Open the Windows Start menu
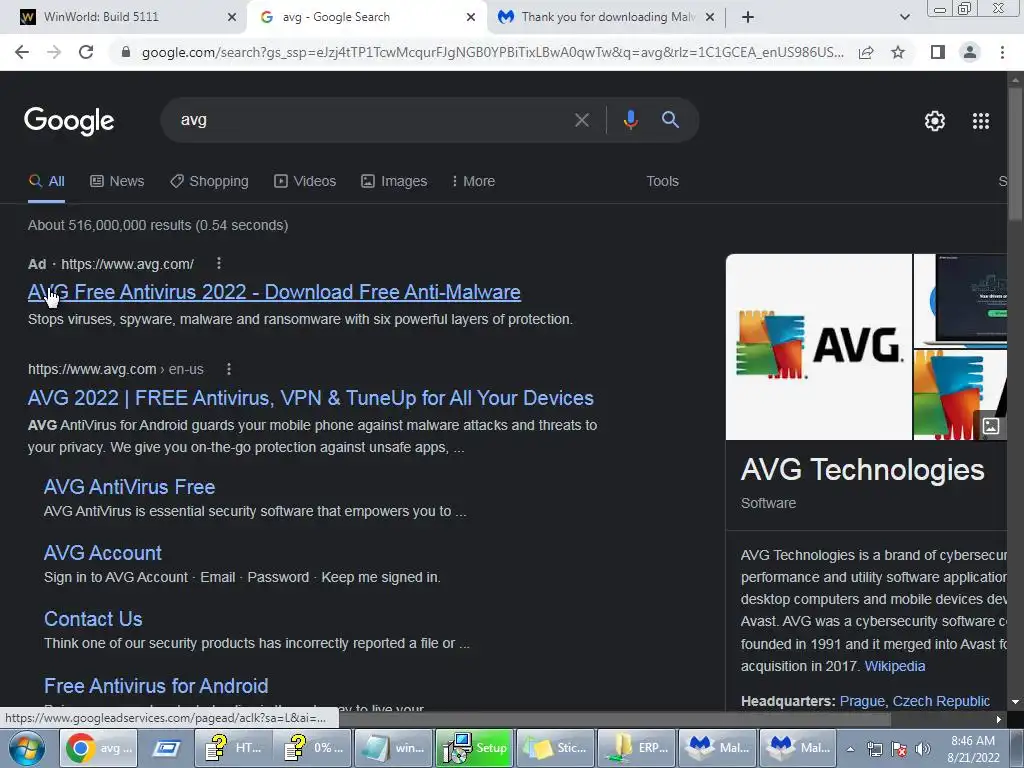The height and width of the screenshot is (768, 1024). [x=27, y=748]
